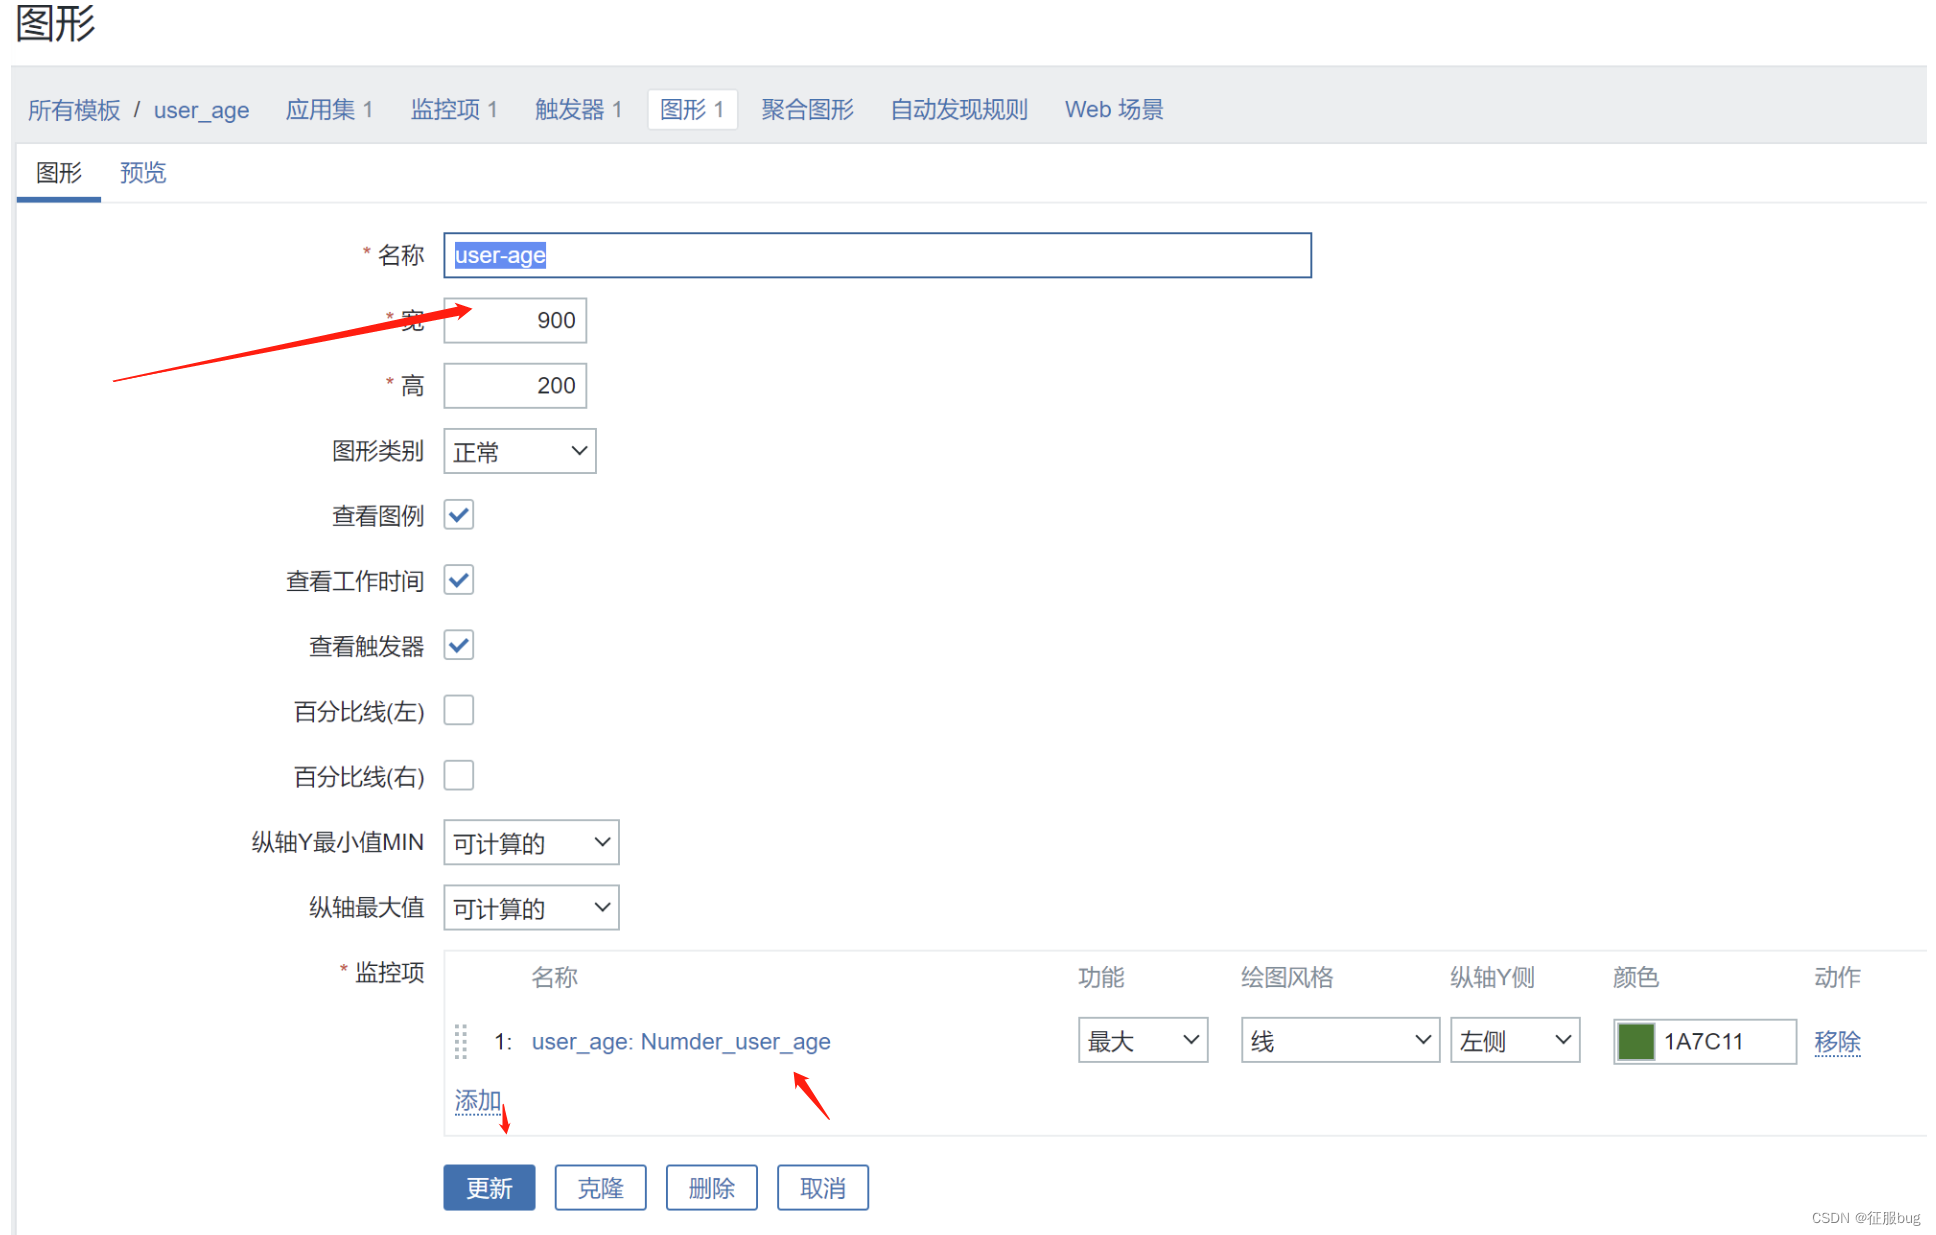Open the 监控项 navigation tab
Image resolution: width=1936 pixels, height=1235 pixels.
454,109
